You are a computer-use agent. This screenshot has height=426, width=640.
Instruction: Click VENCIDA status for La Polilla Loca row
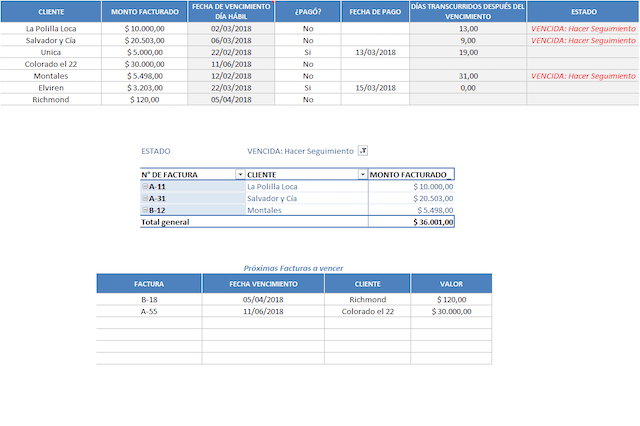583,29
